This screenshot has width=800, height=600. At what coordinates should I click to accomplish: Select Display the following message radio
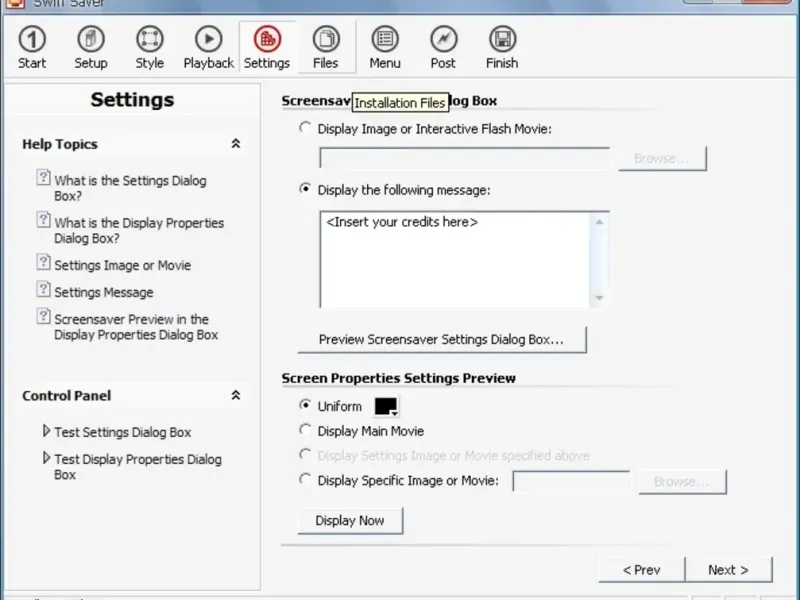pos(305,189)
